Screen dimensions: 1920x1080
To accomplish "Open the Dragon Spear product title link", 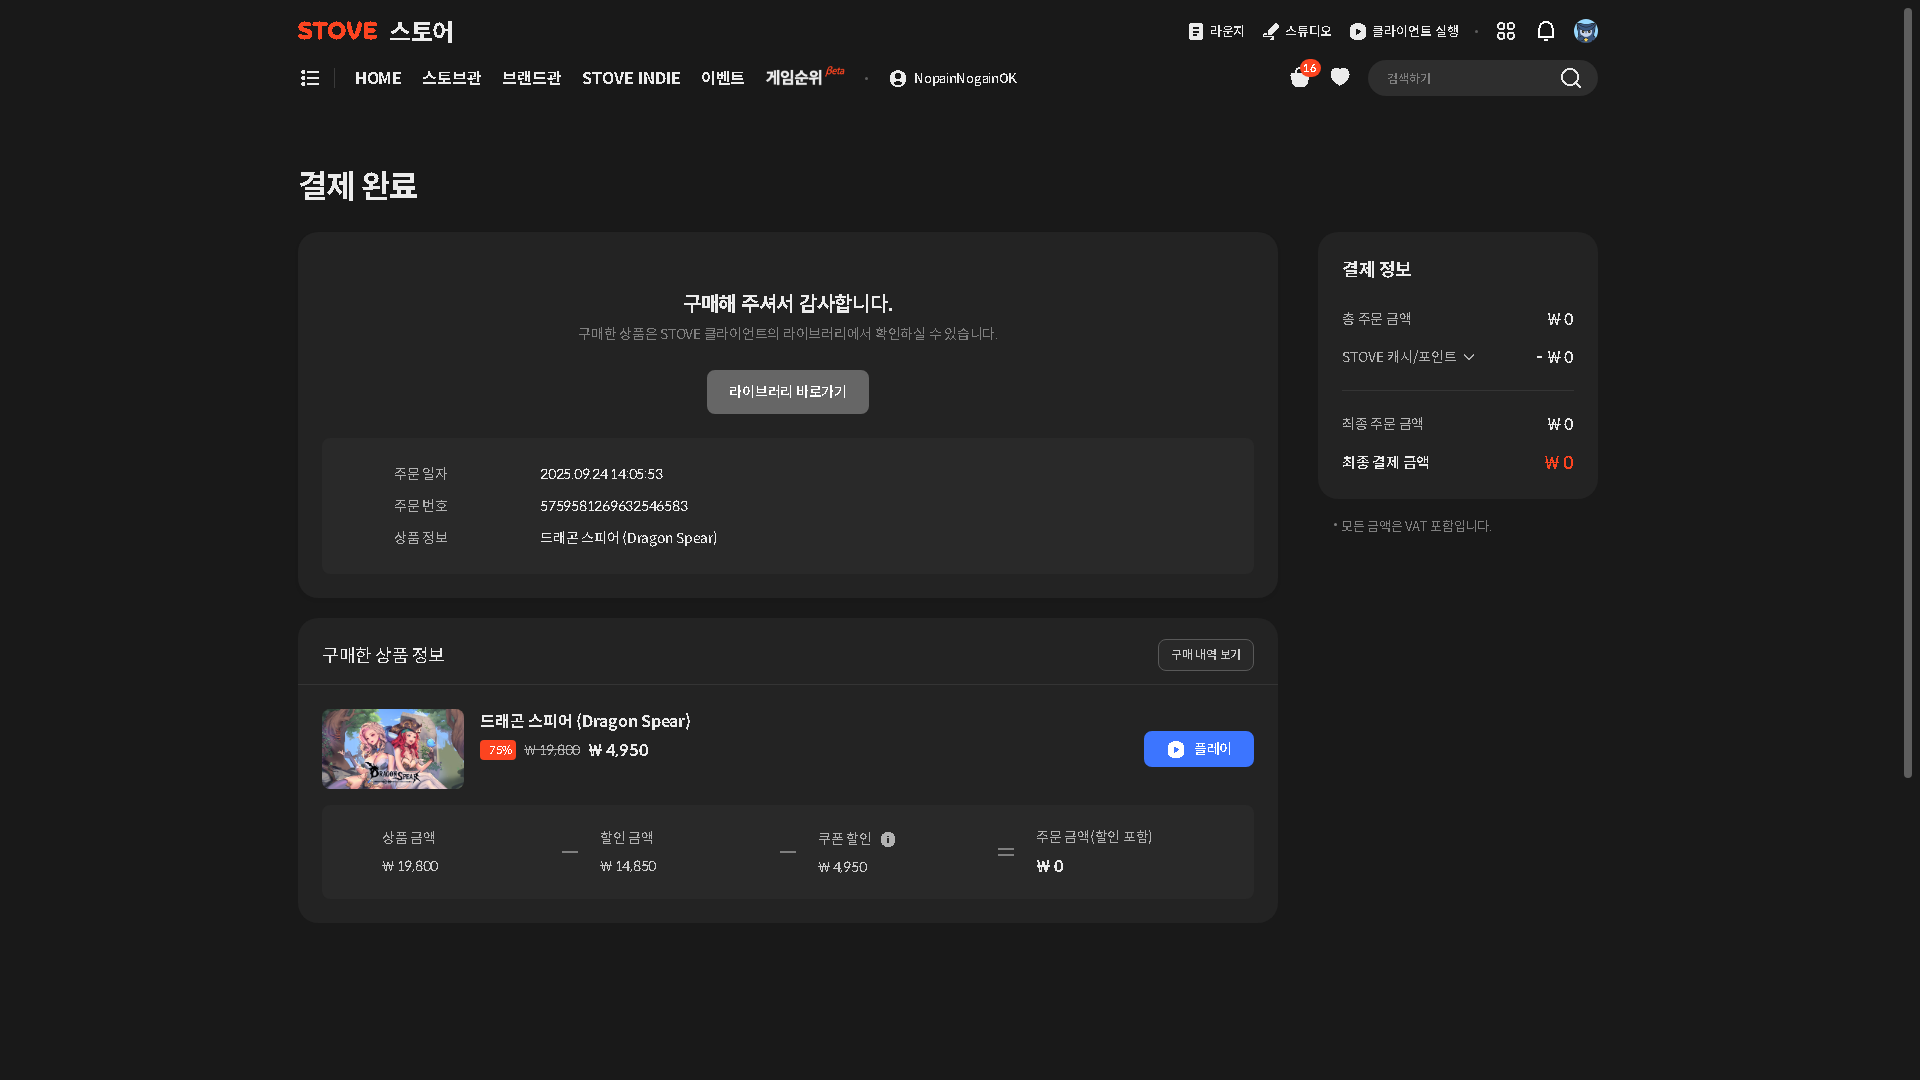I will (585, 721).
